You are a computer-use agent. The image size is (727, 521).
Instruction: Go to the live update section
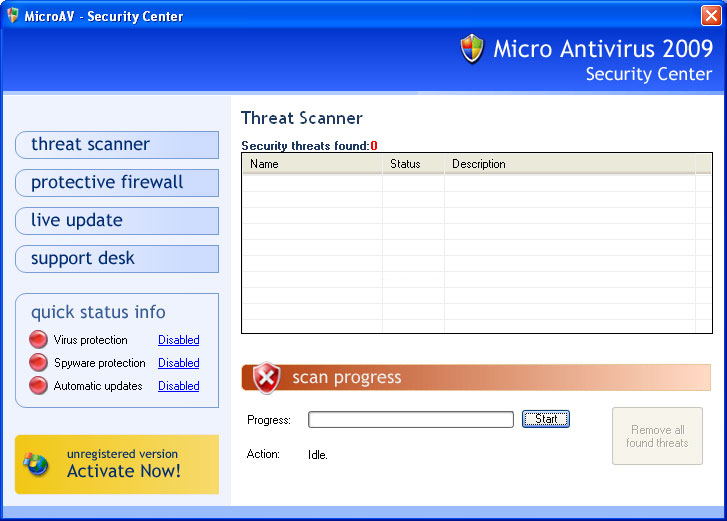(117, 221)
